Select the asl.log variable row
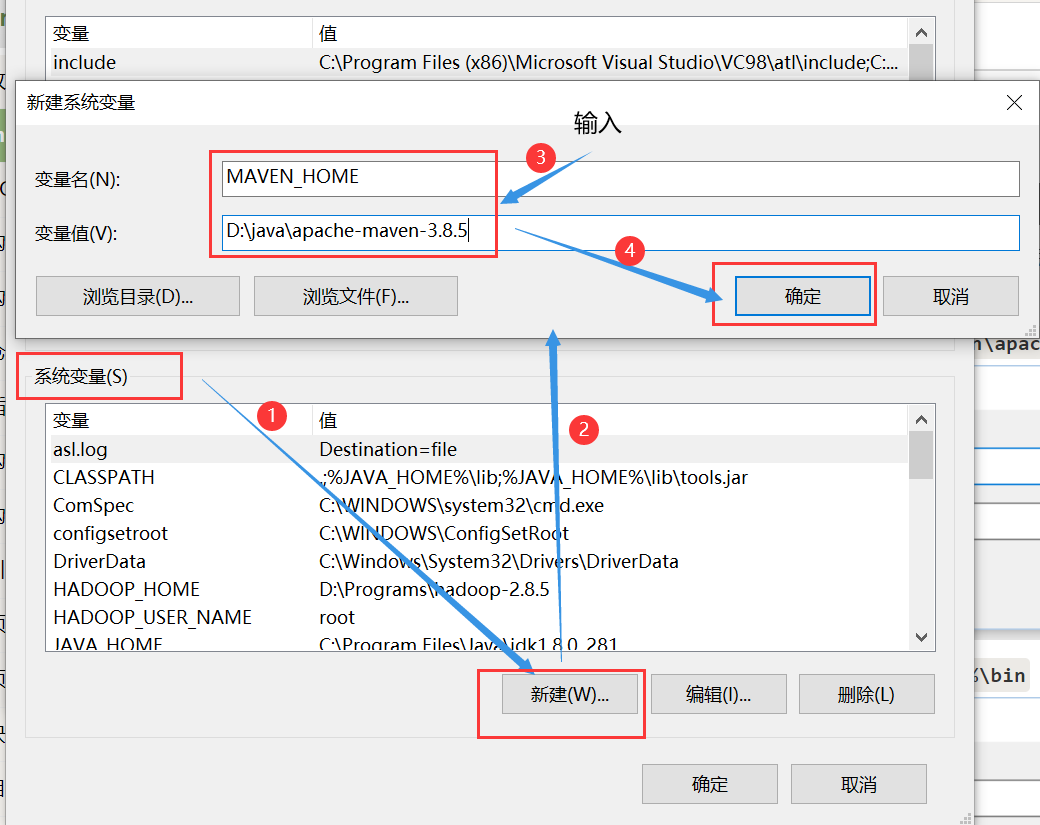This screenshot has height=825, width=1040. click(479, 449)
